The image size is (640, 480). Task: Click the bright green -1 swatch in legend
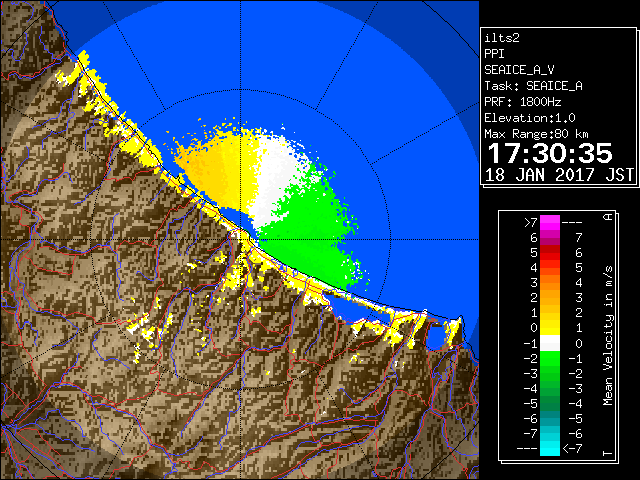[x=550, y=358]
